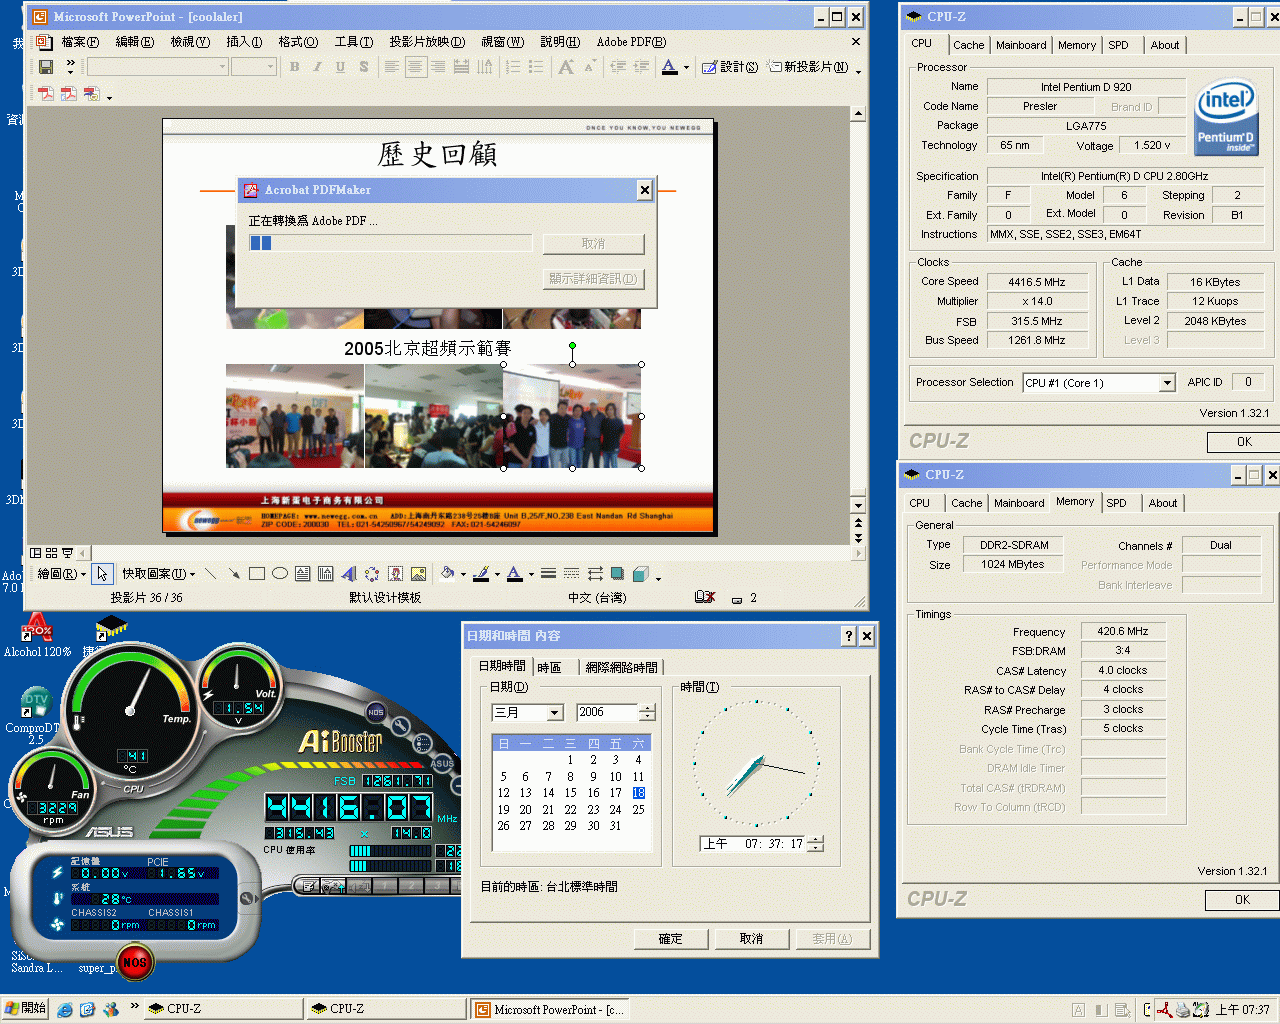1280x1024 pixels.
Task: Click the 新投影片 New Slide button
Action: (808, 67)
